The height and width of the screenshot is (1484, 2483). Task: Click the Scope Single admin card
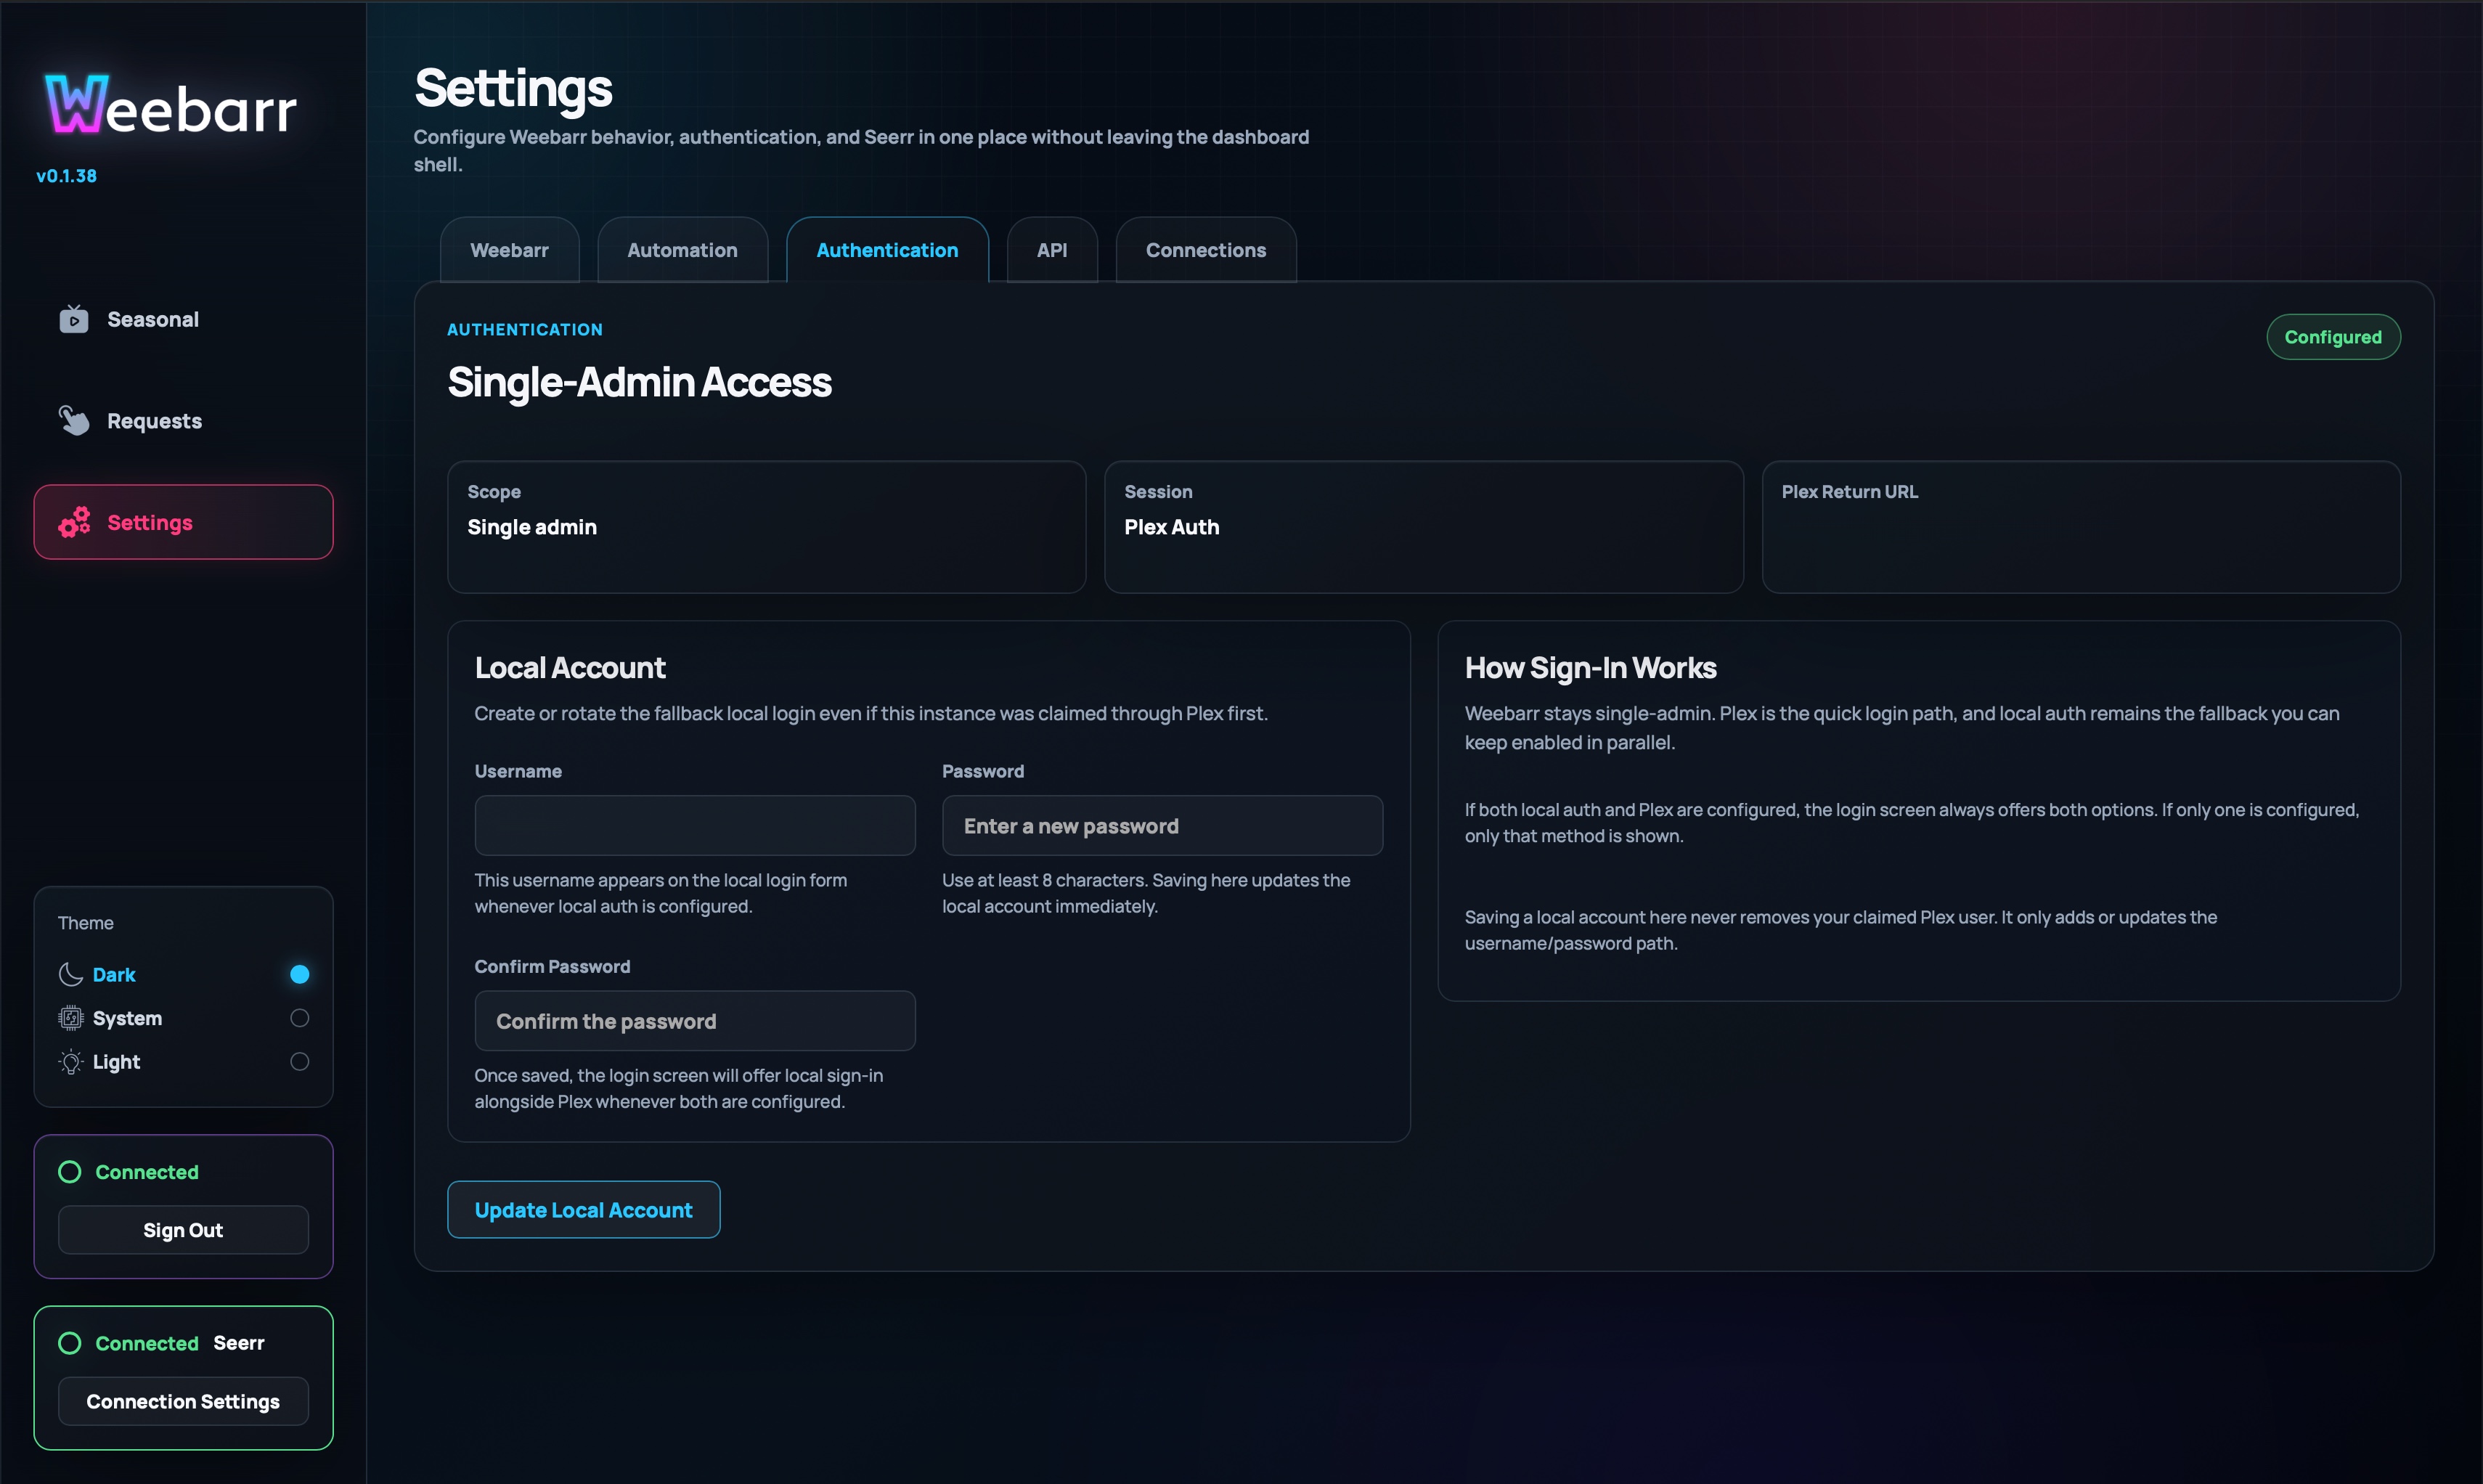[766, 527]
